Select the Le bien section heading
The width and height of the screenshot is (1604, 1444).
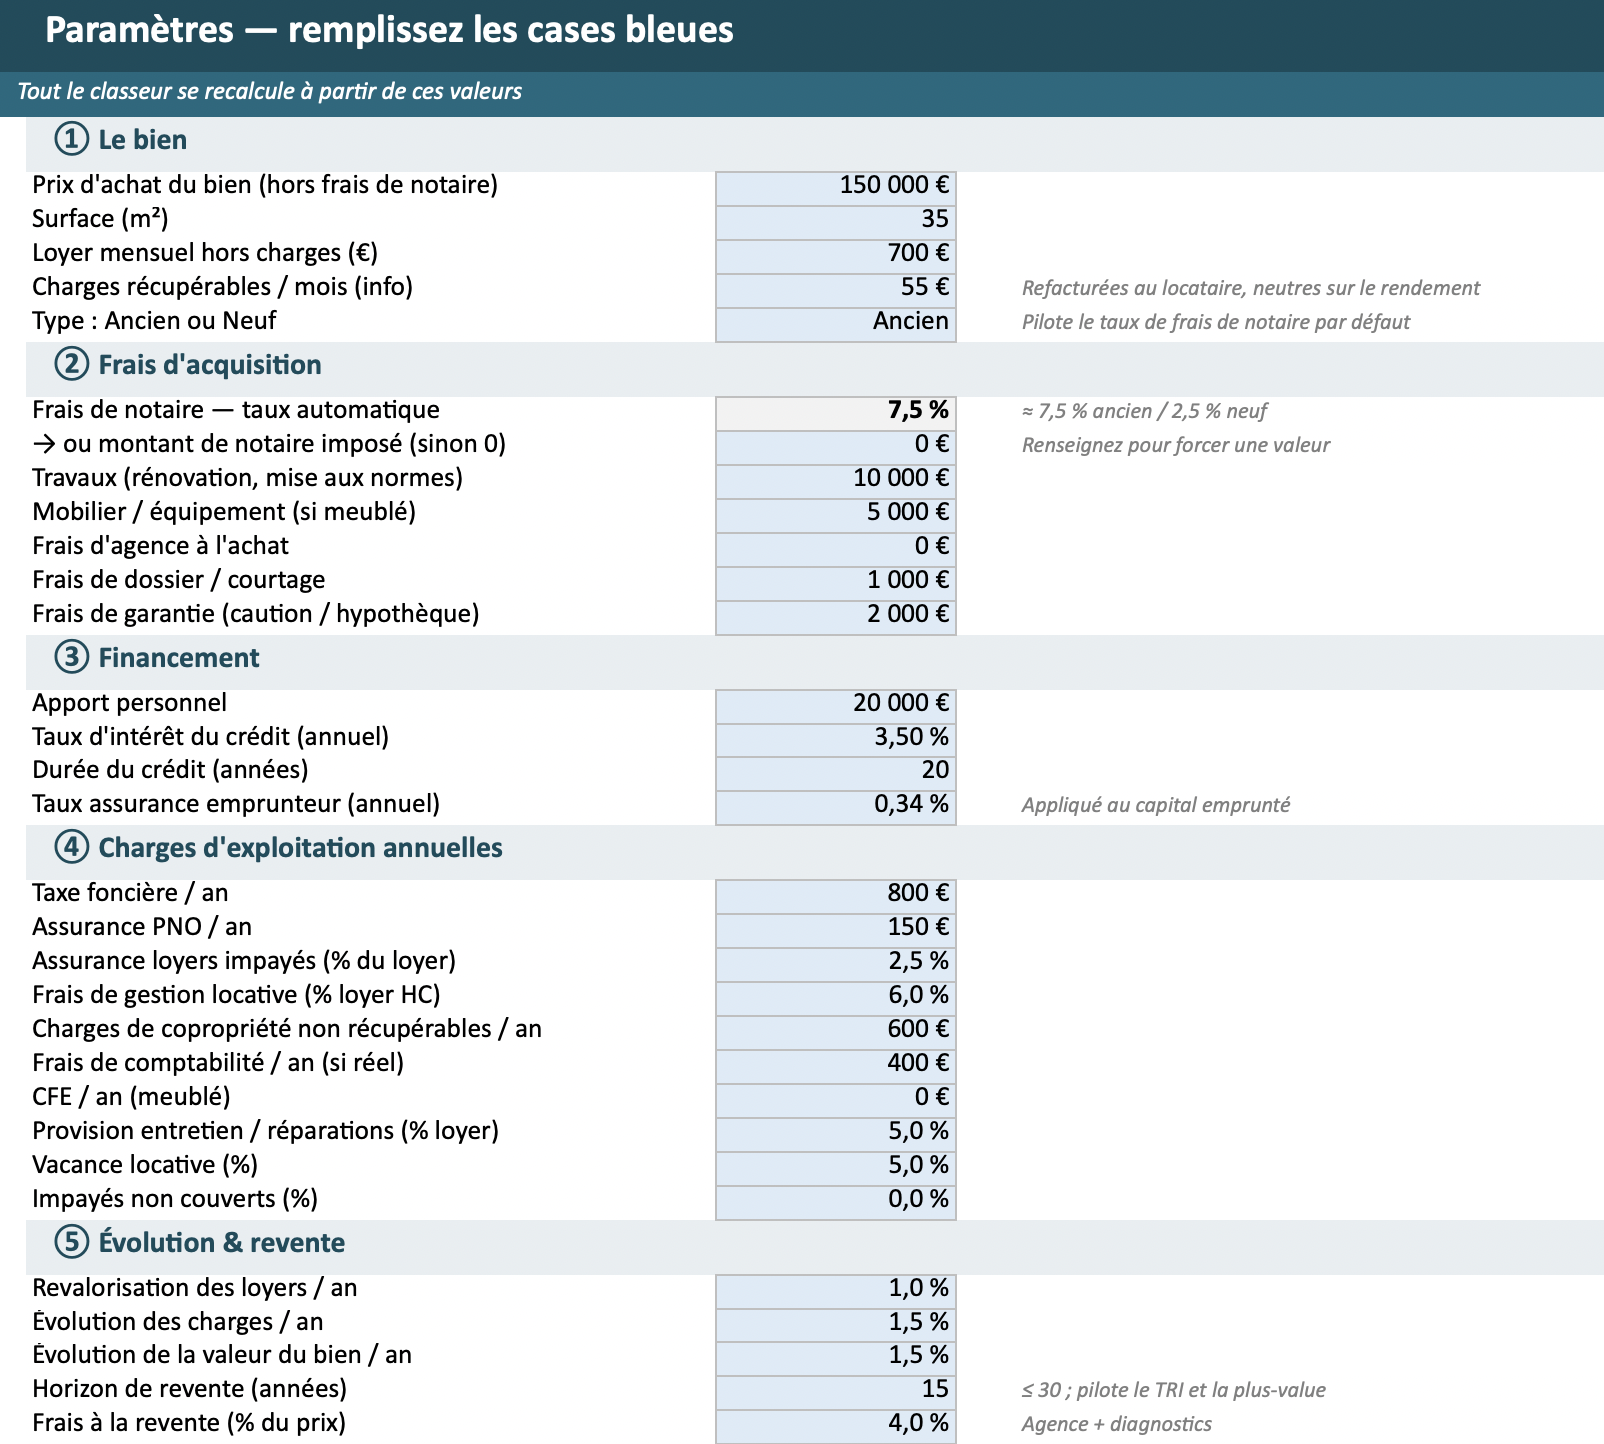[121, 140]
